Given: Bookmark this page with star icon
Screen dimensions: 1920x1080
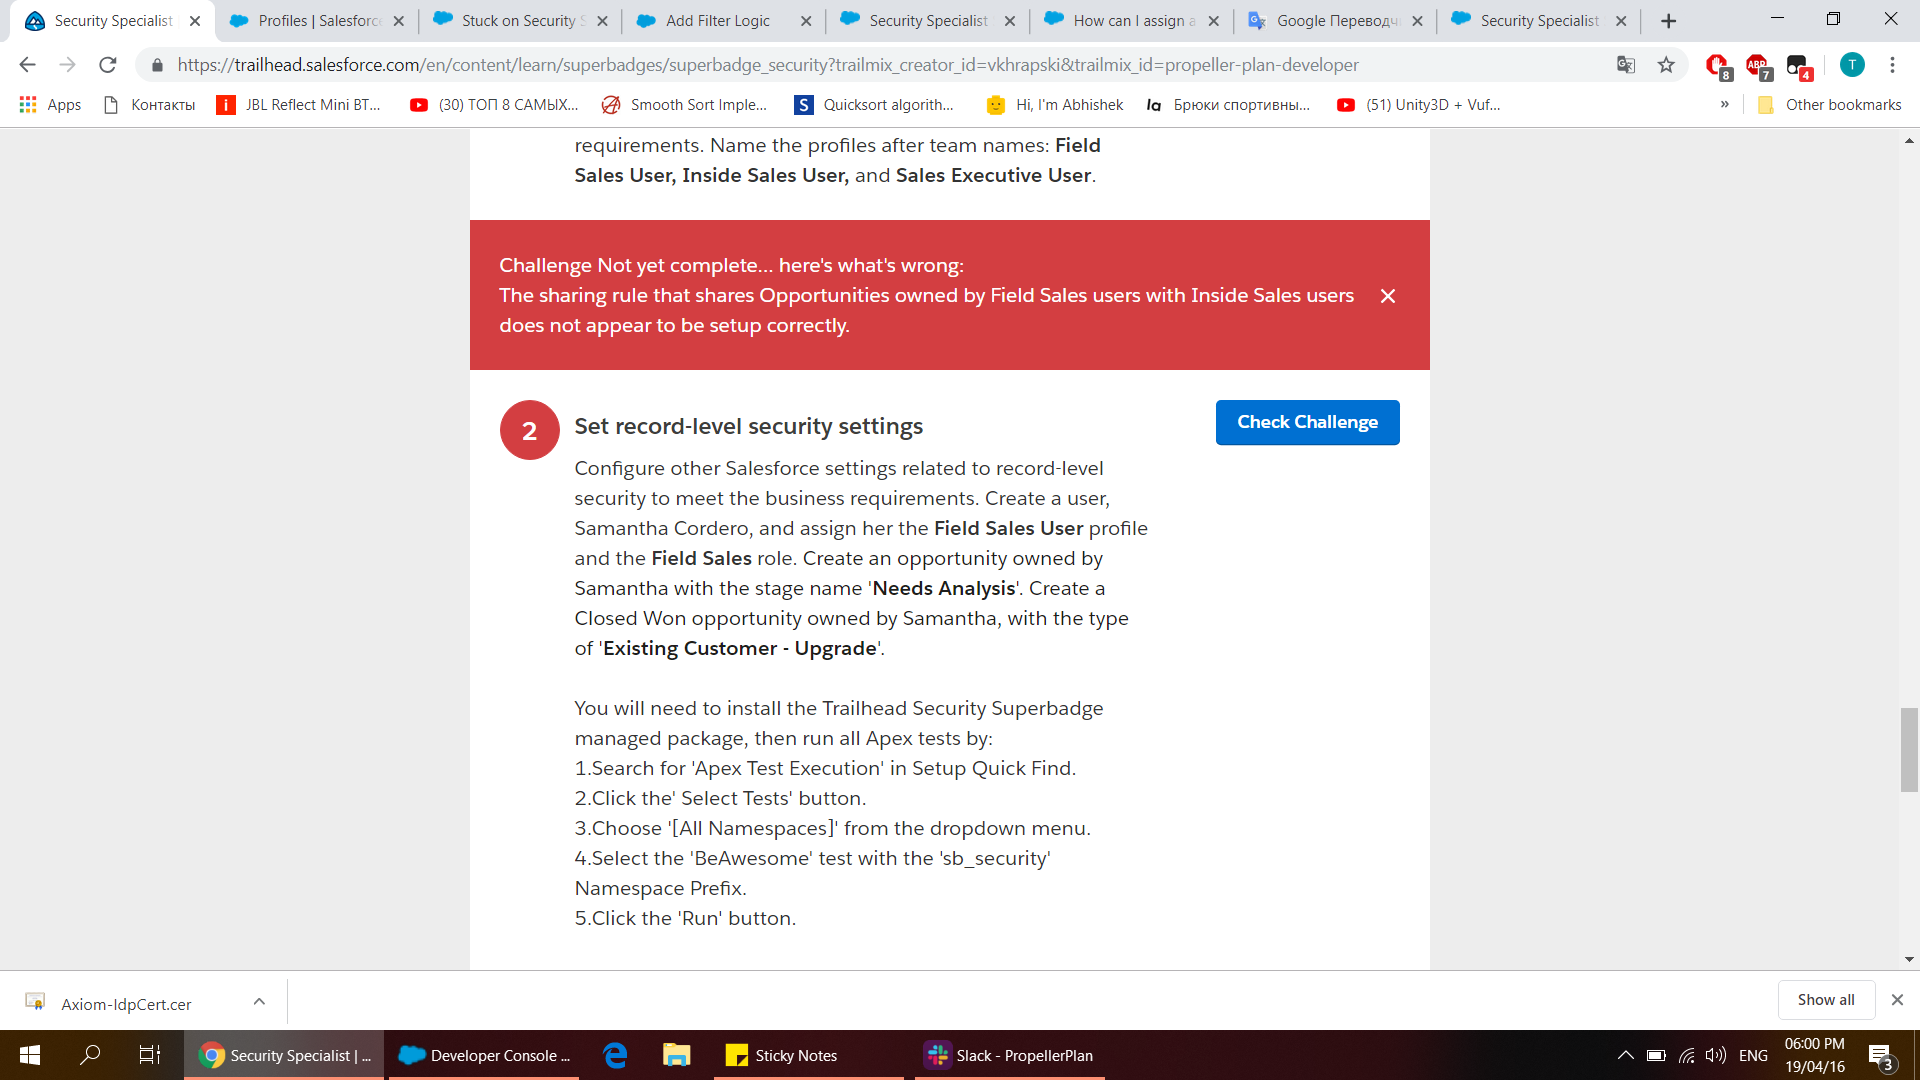Looking at the screenshot, I should pyautogui.click(x=1666, y=65).
